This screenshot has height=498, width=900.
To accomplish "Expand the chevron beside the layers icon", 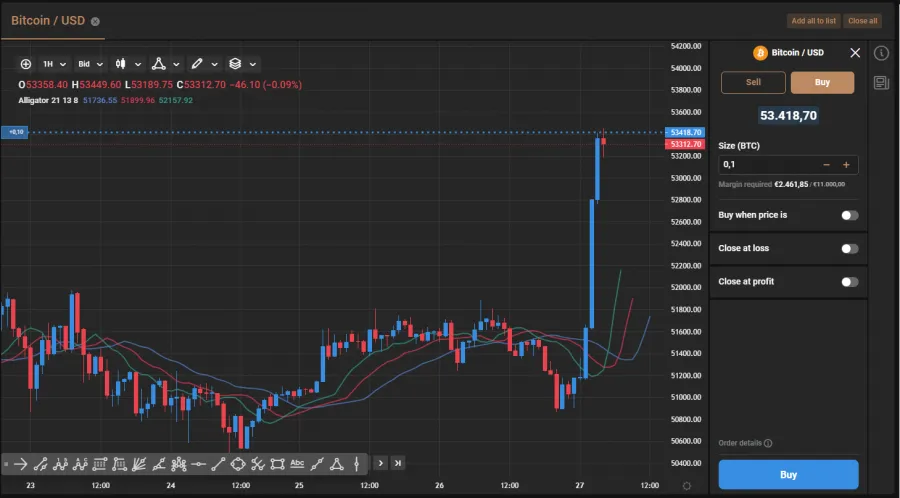I will 253,64.
